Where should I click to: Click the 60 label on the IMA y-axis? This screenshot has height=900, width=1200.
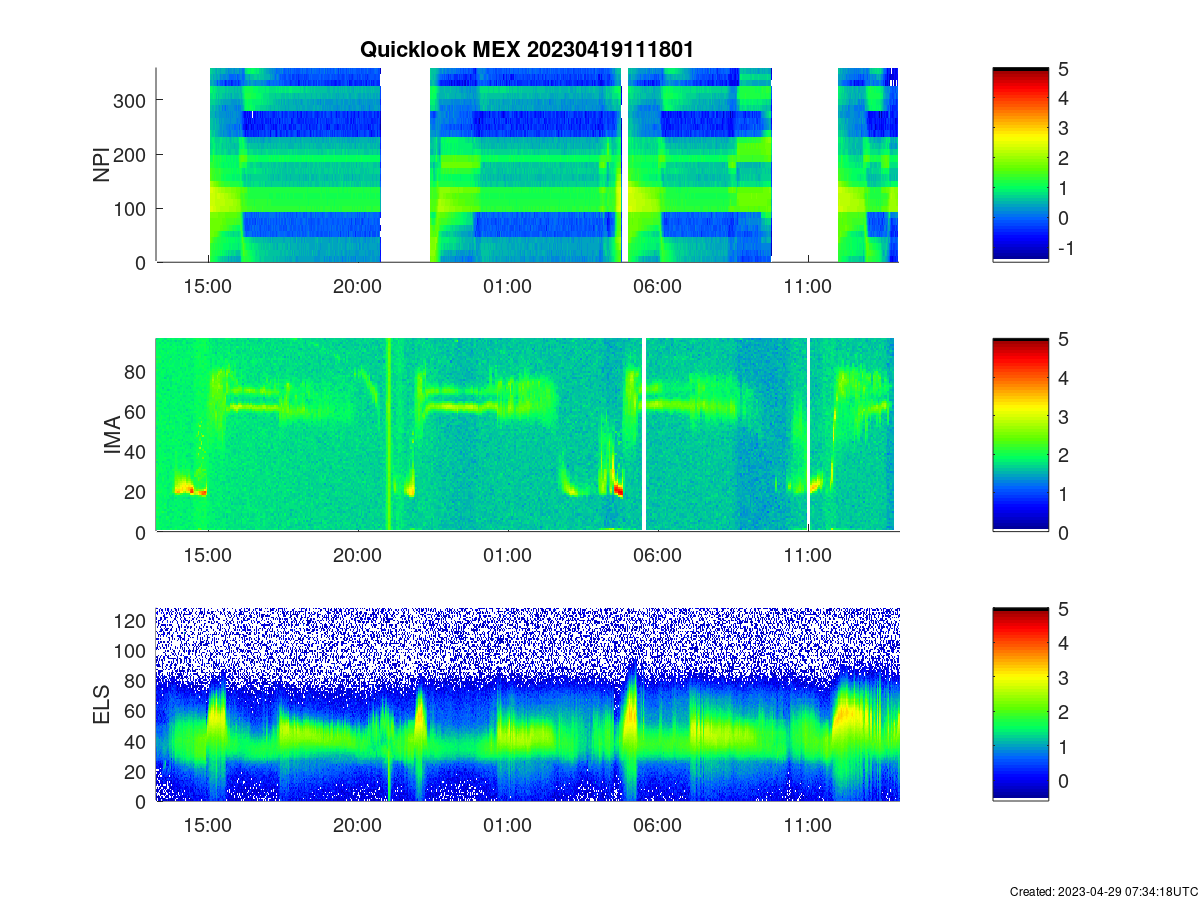137,411
